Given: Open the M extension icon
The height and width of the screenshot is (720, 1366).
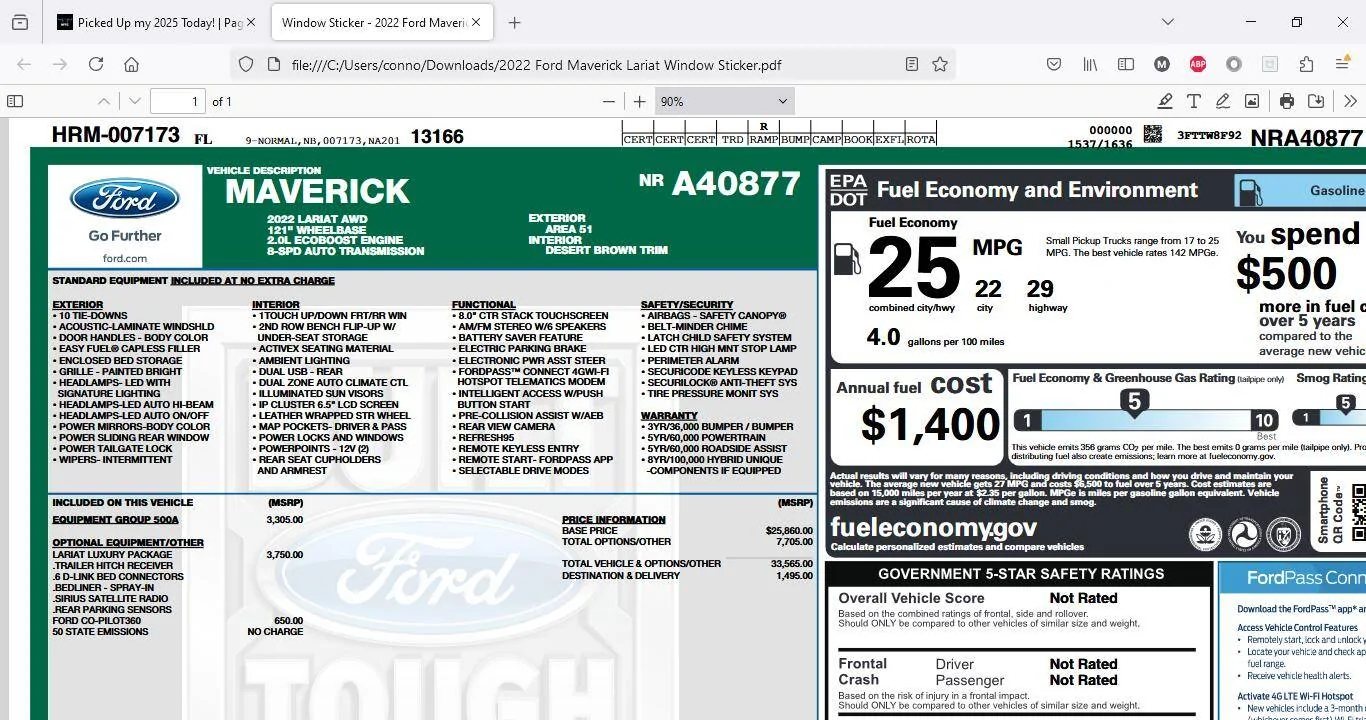Looking at the screenshot, I should [1162, 64].
